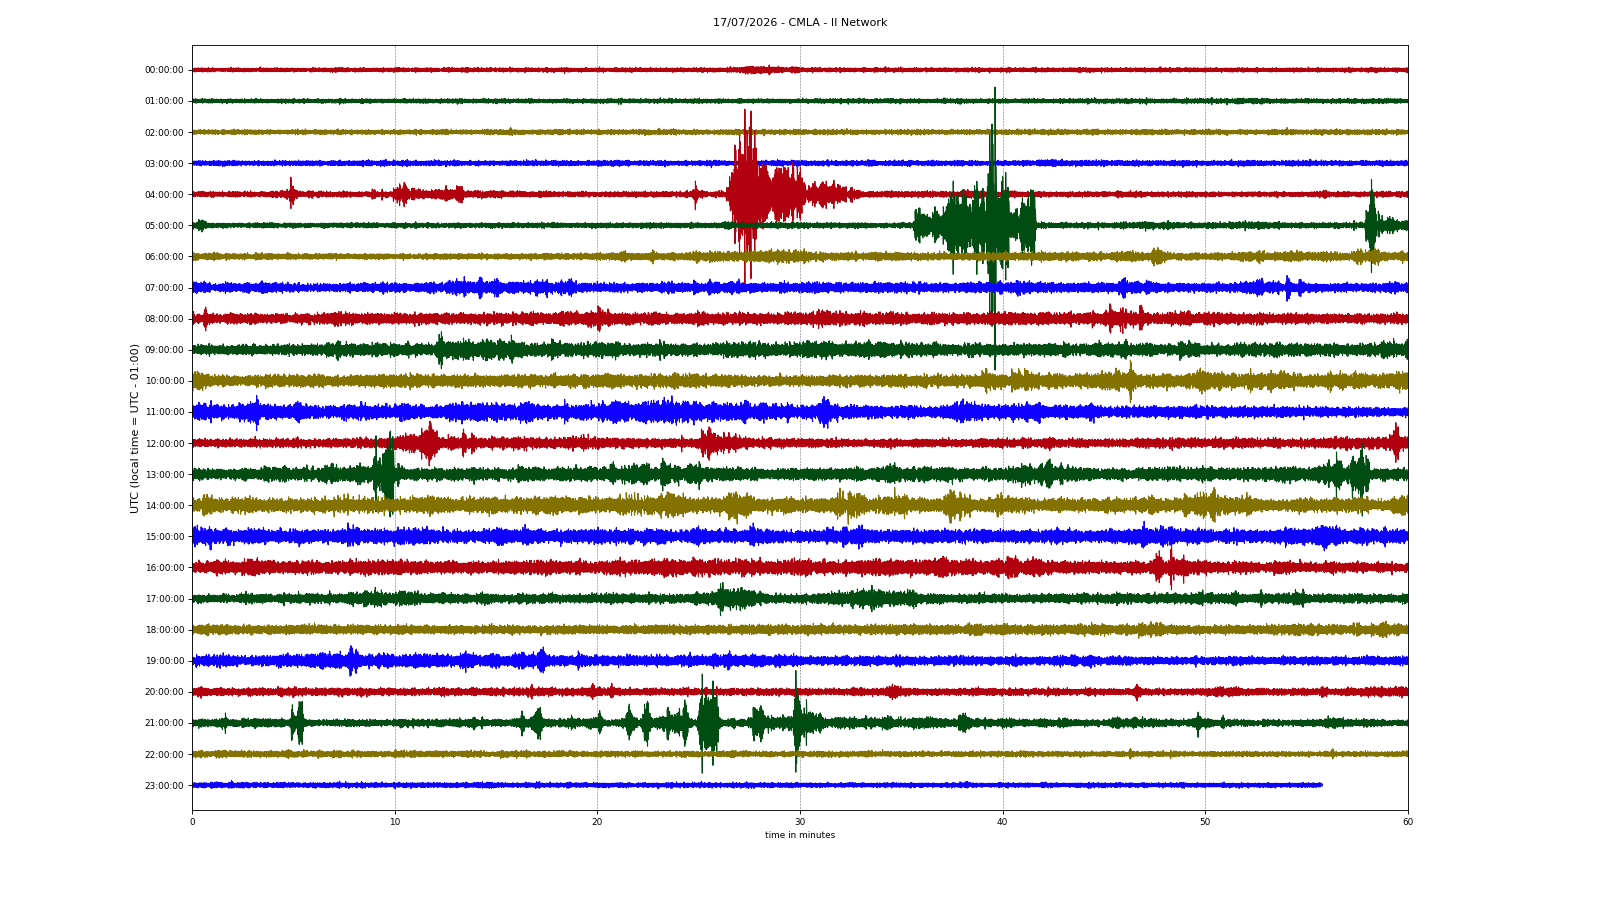
Task: Select the 00:00:00 trace label
Action: pos(164,70)
